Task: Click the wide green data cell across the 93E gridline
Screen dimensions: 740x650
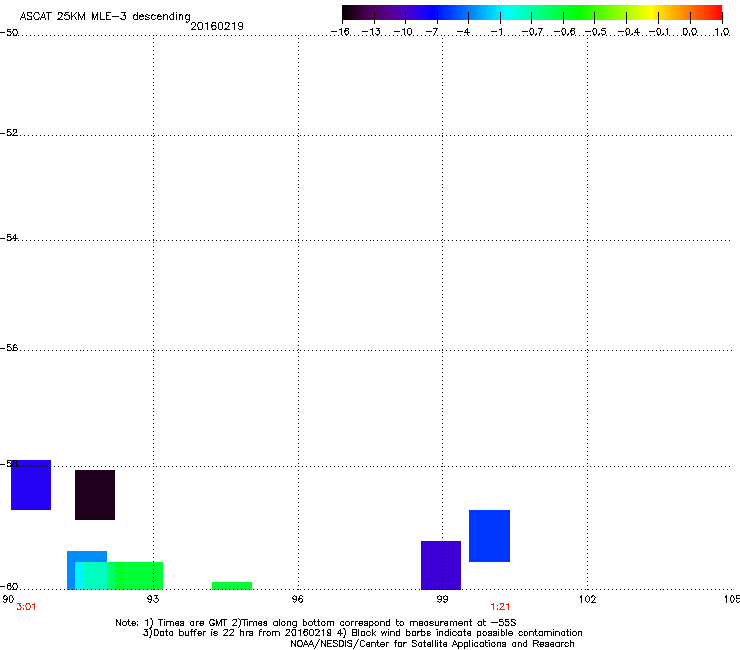Action: (139, 575)
